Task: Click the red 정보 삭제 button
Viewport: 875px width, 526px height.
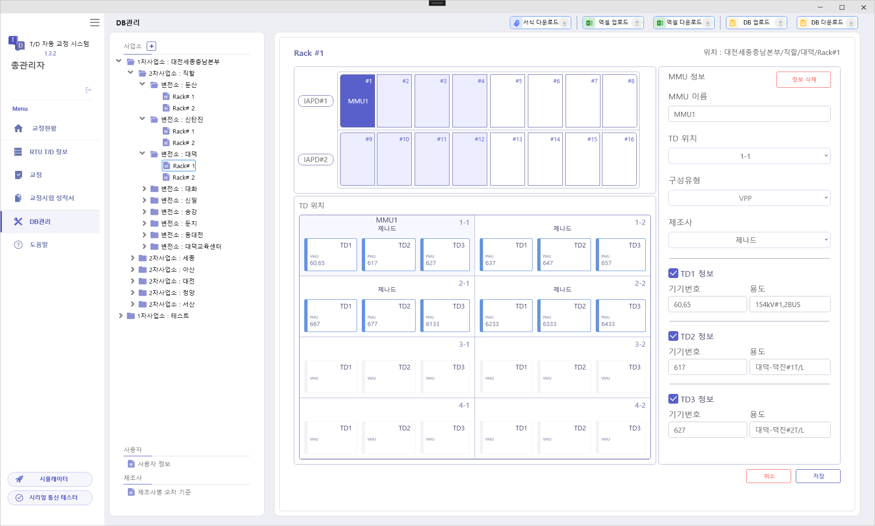Action: tap(803, 80)
